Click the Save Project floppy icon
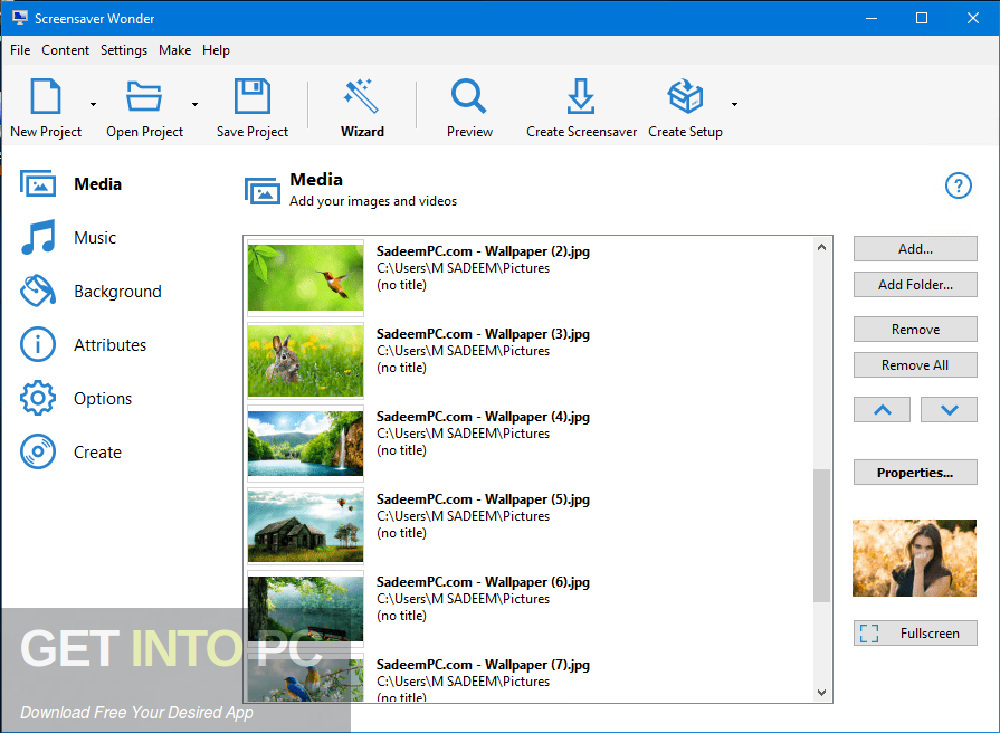 252,96
